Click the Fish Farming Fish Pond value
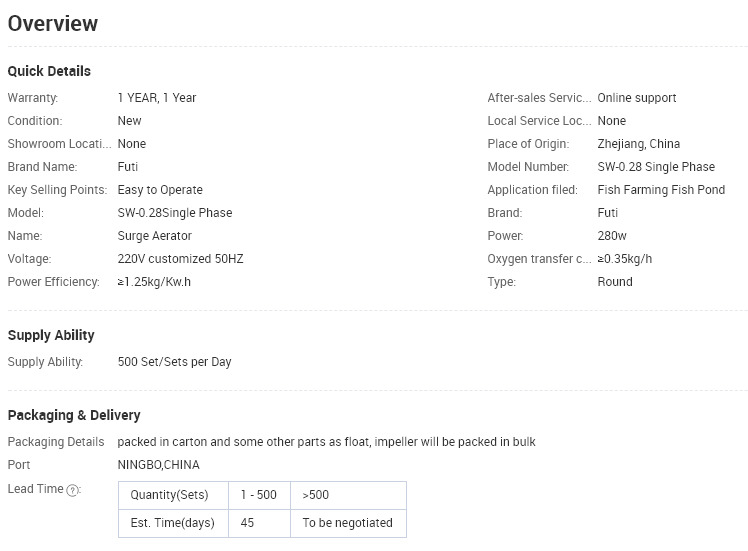This screenshot has height=551, width=748. (x=661, y=189)
